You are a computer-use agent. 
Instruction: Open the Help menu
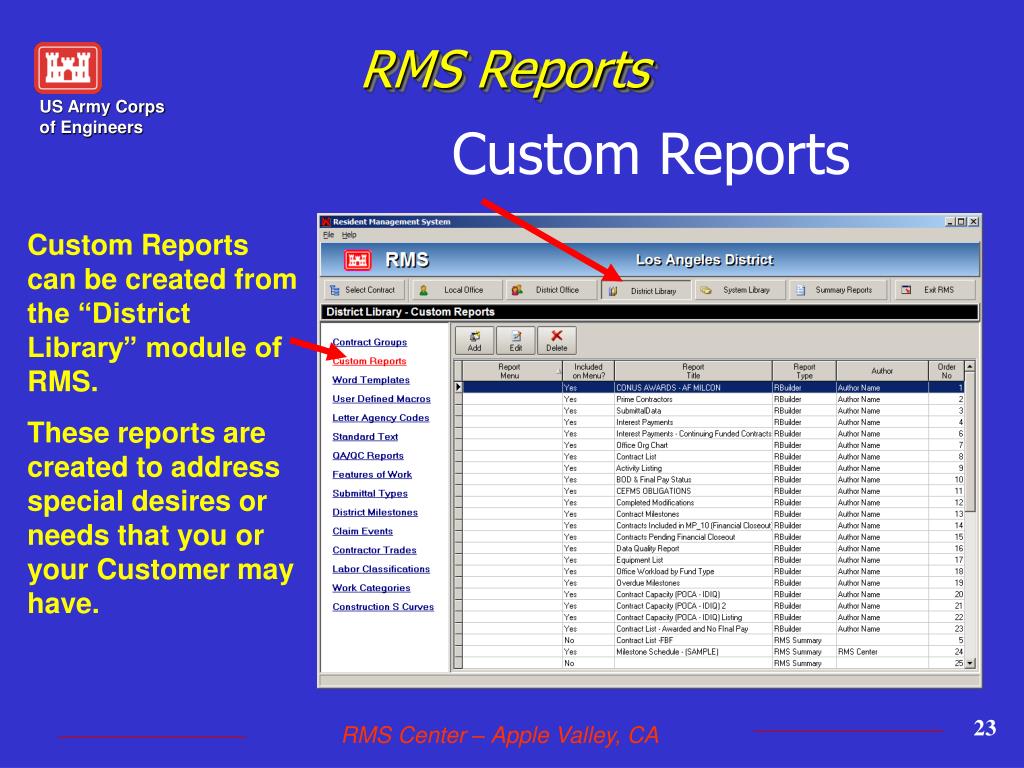point(349,235)
